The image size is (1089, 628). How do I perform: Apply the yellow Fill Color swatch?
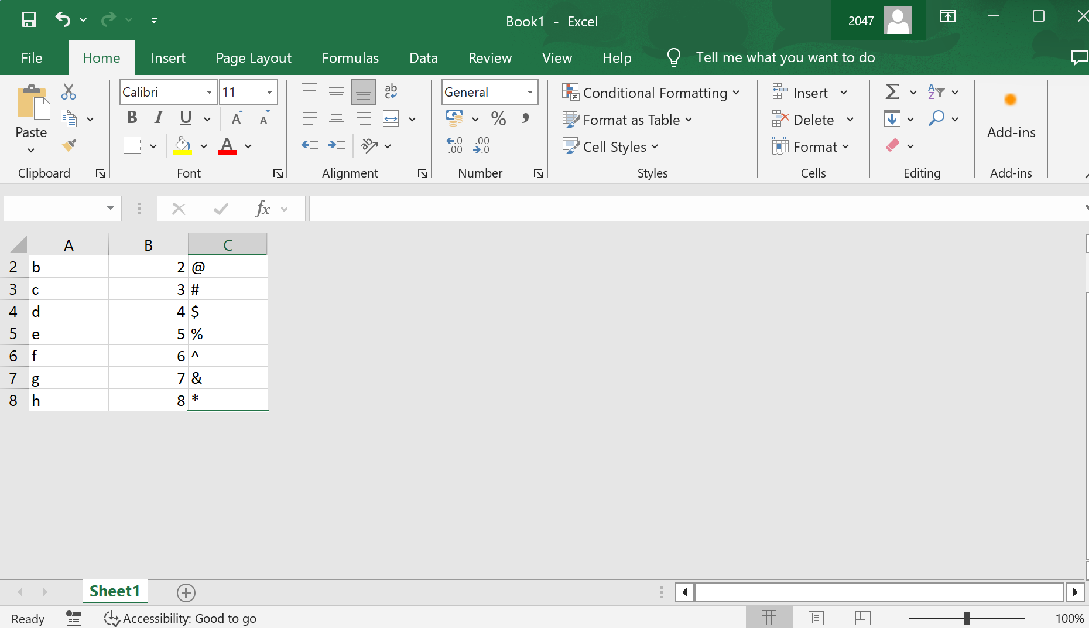pyautogui.click(x=183, y=146)
